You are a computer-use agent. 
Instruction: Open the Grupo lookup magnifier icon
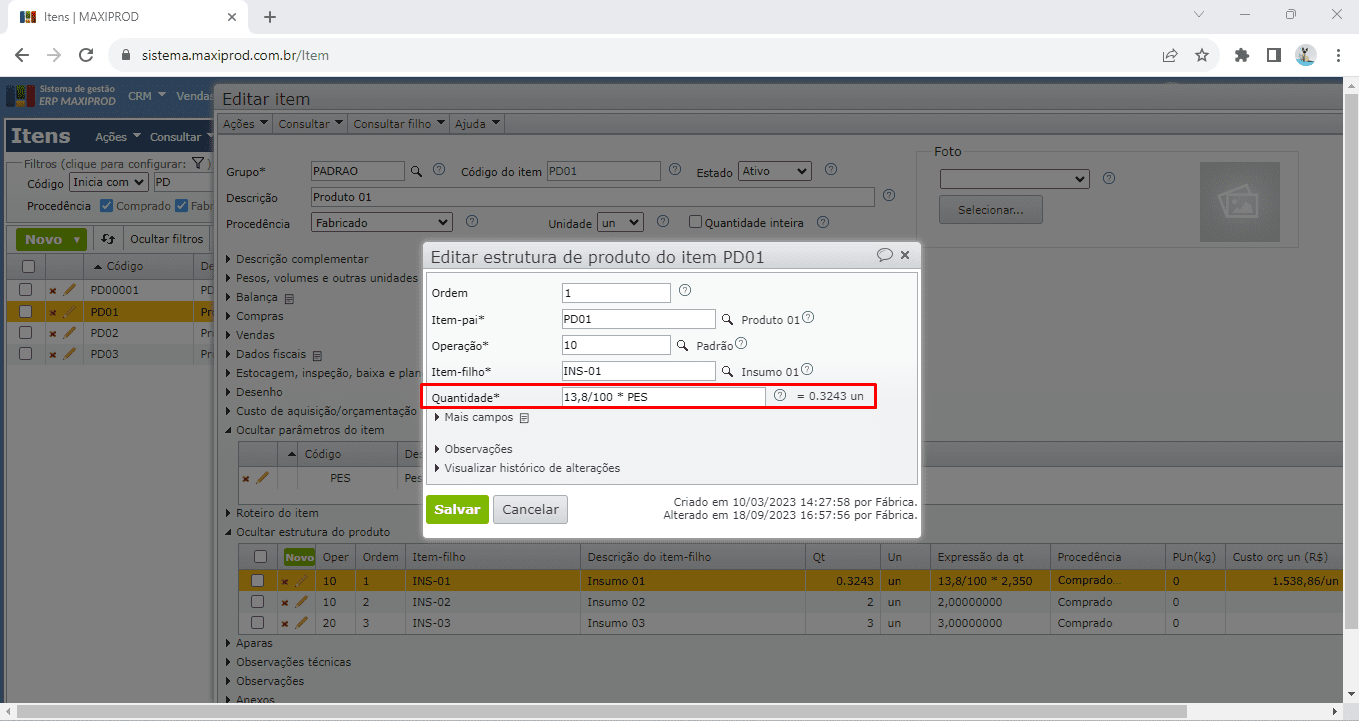click(418, 171)
